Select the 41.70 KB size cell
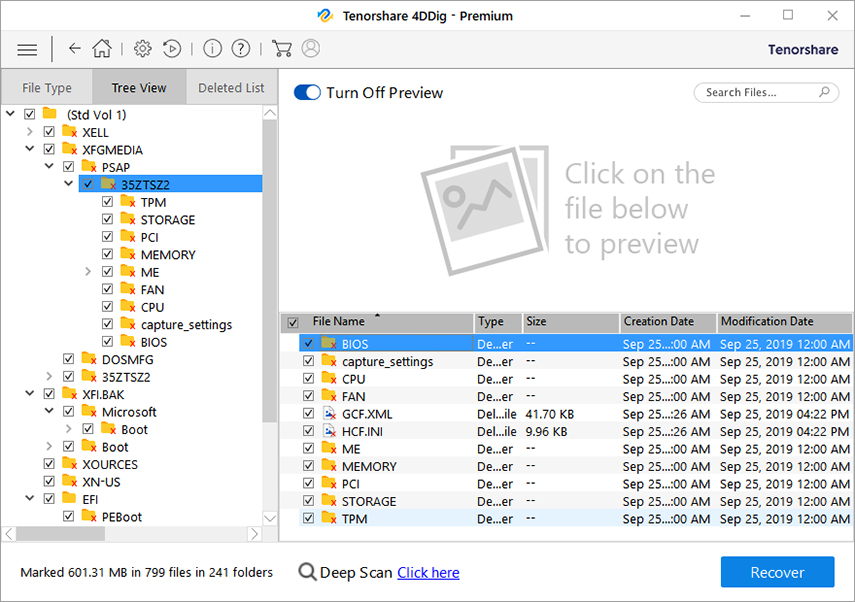The width and height of the screenshot is (855, 602). coord(550,414)
